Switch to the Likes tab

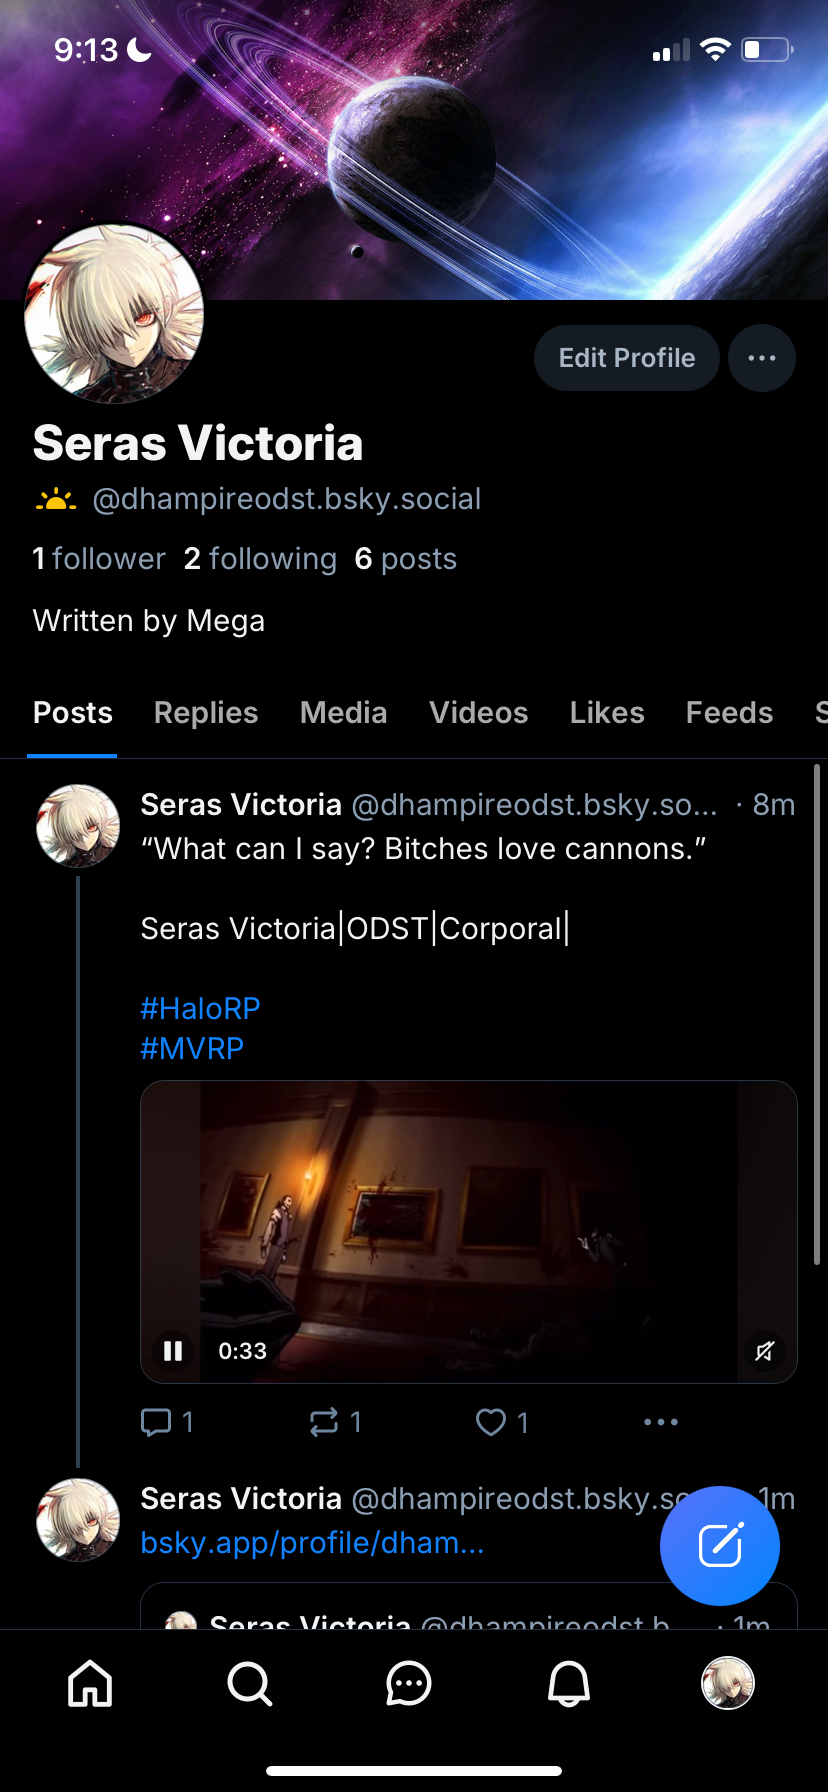point(607,713)
